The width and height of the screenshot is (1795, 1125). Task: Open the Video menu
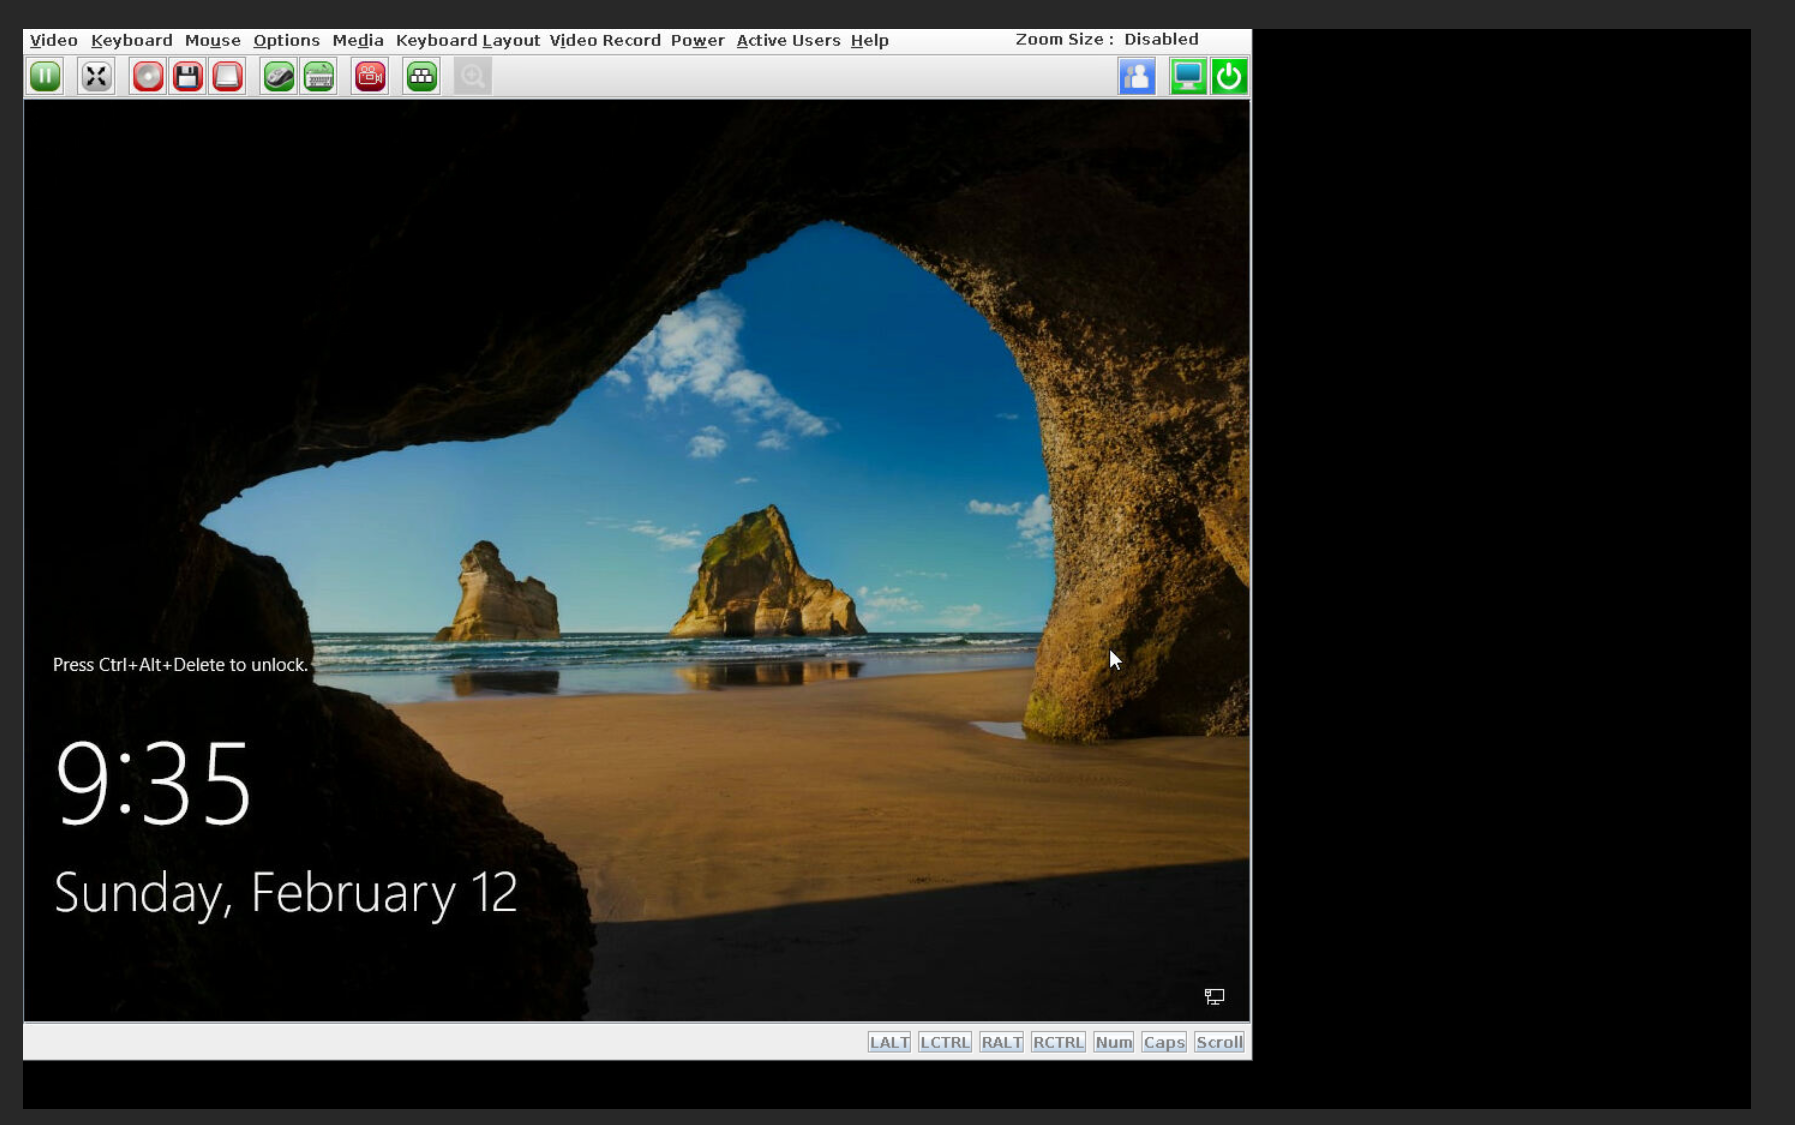coord(54,40)
